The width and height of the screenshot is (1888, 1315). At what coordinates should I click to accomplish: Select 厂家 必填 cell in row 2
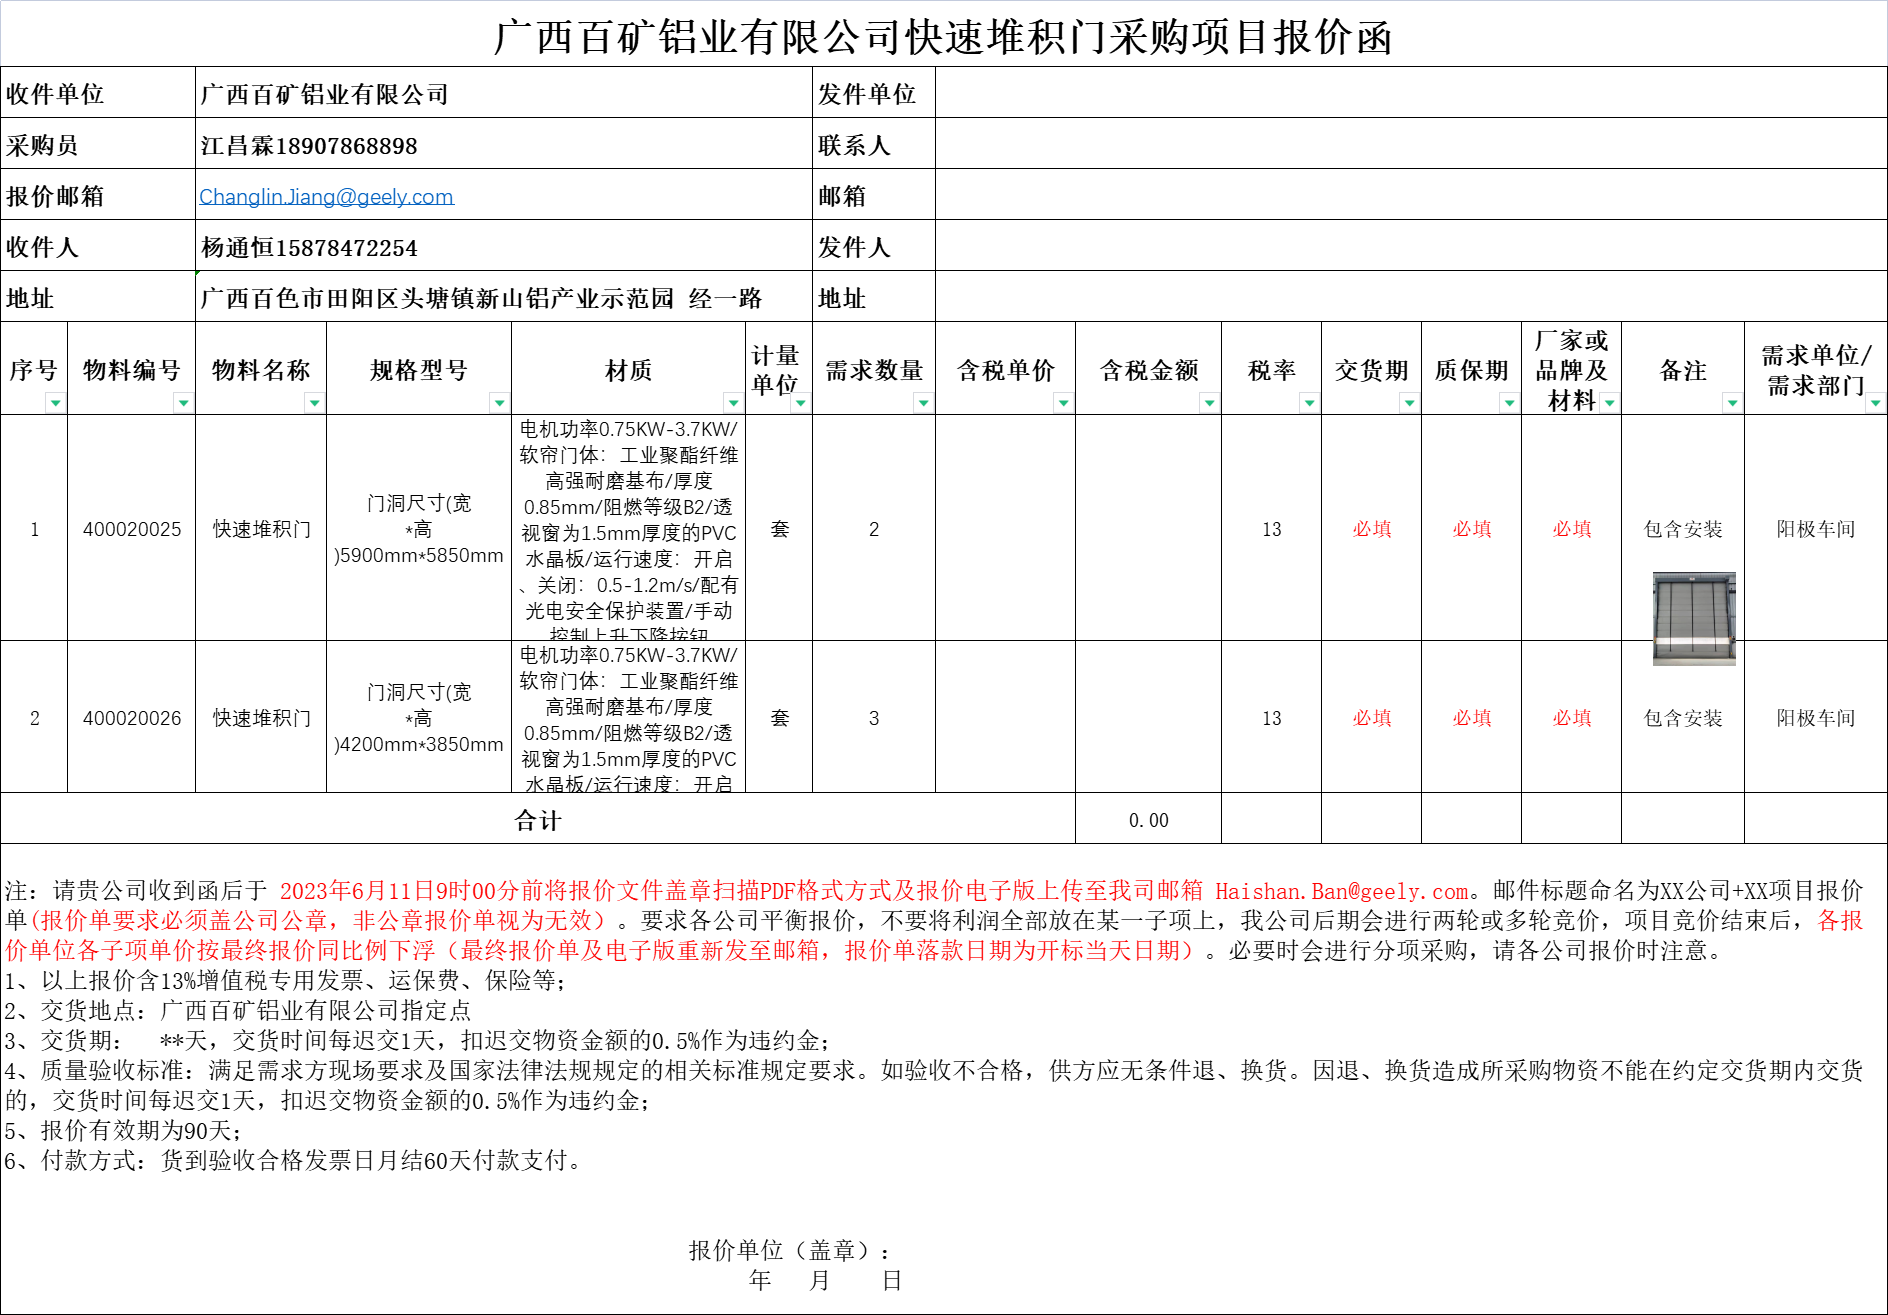coord(1572,718)
